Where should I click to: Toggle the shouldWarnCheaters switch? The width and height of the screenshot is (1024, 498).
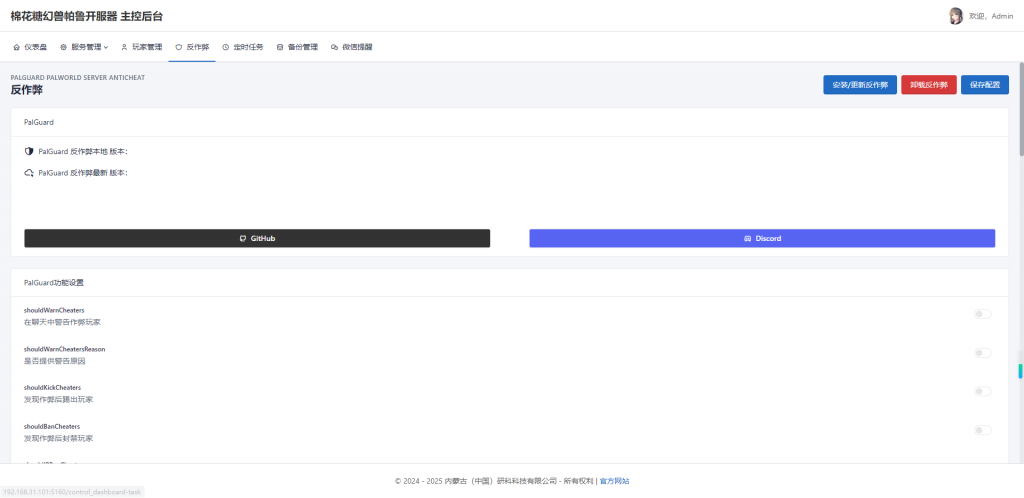click(x=982, y=314)
